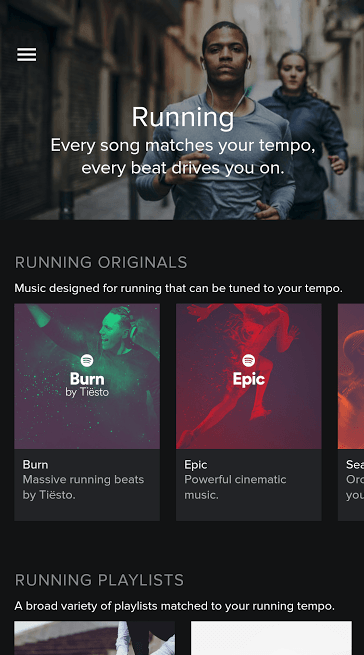The width and height of the screenshot is (364, 655).
Task: Tap 'A broad variety of playlists' subtitle
Action: pyautogui.click(x=175, y=606)
